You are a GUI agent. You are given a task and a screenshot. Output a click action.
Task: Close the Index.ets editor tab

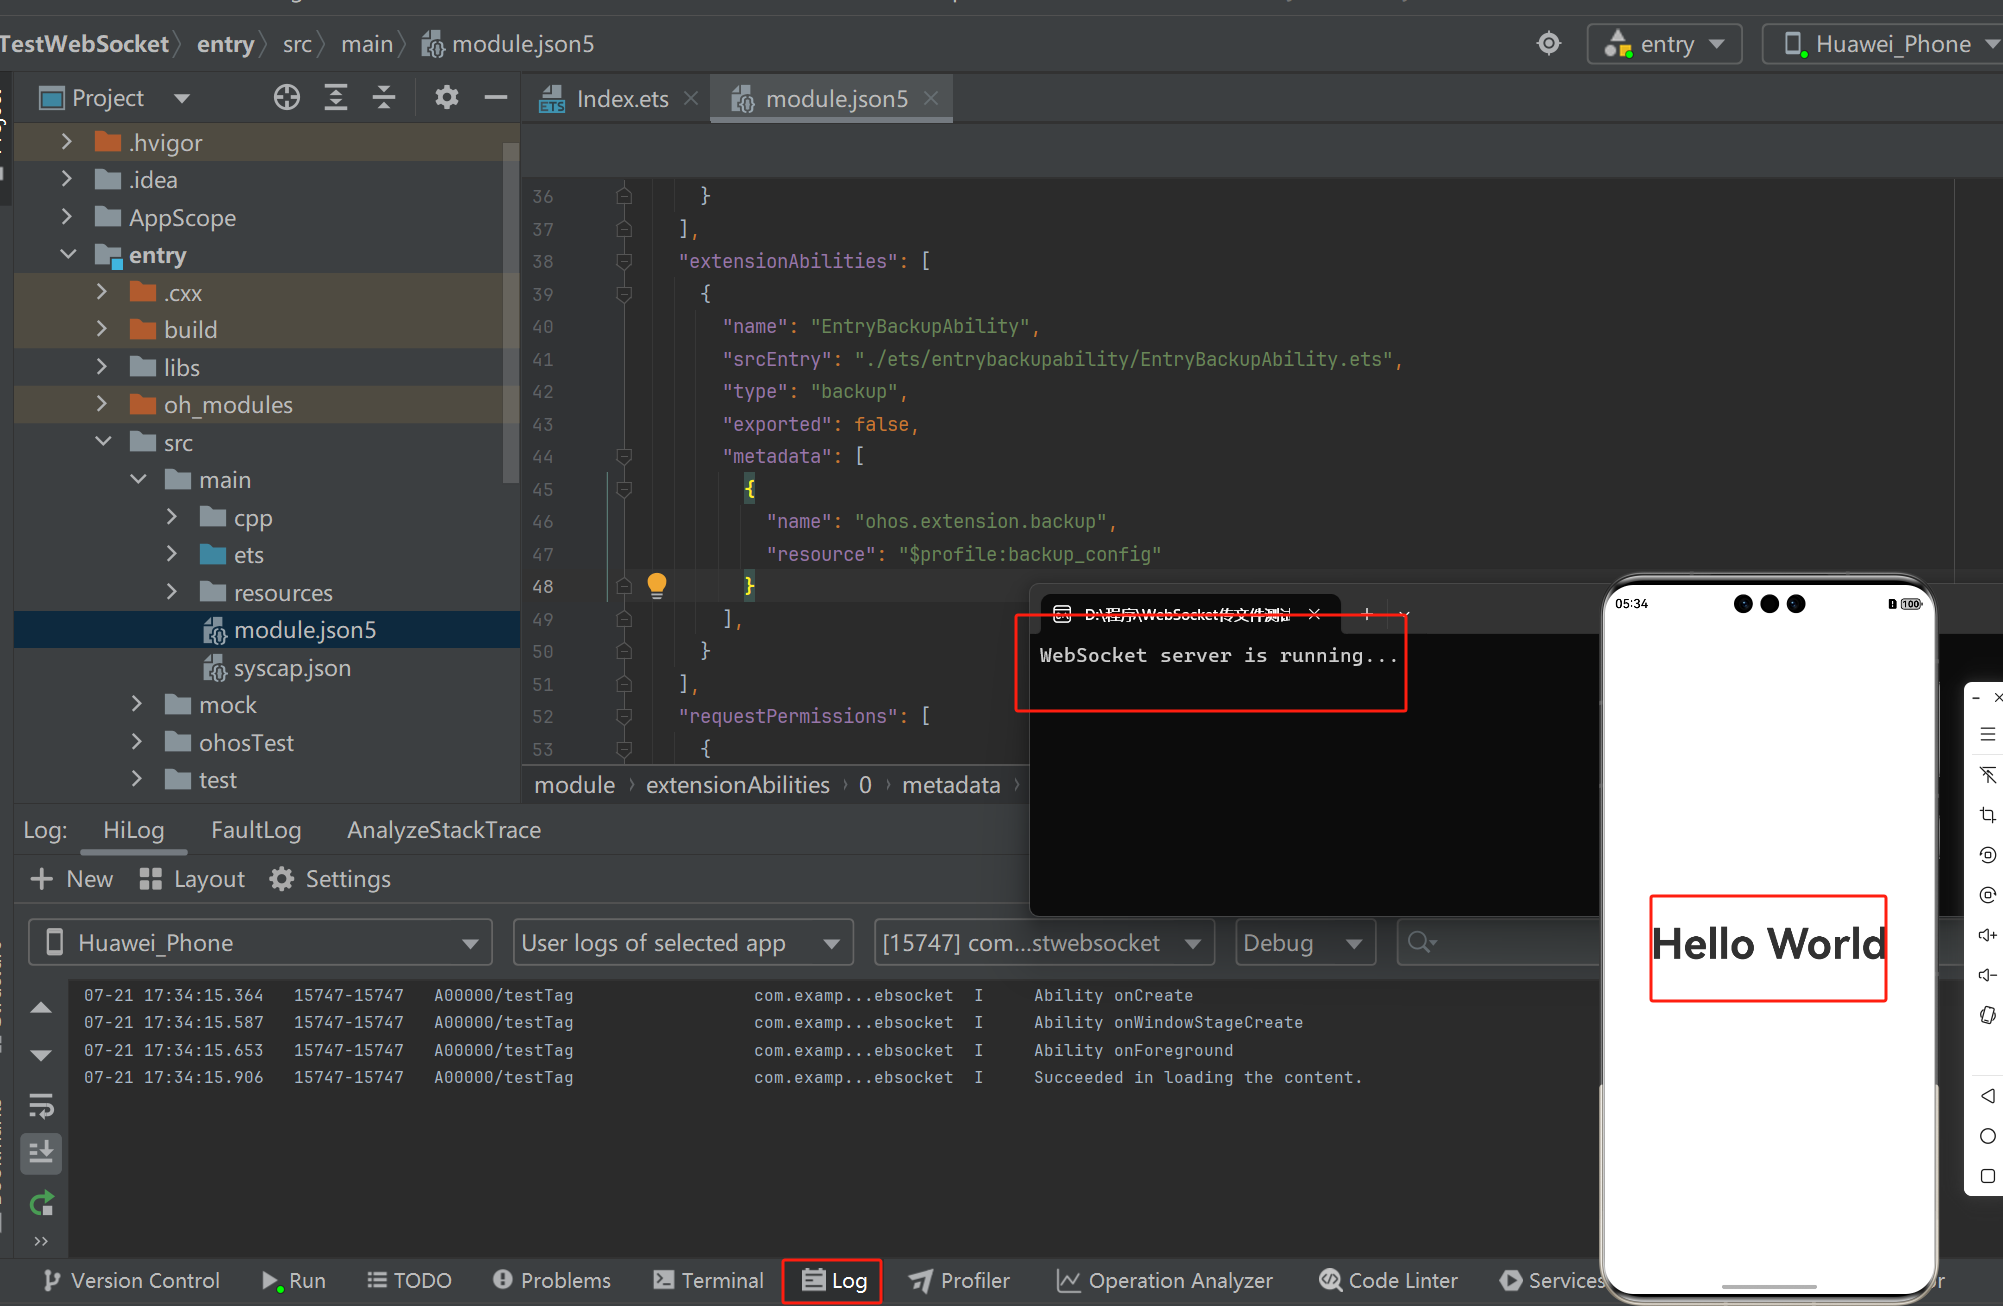pyautogui.click(x=690, y=98)
